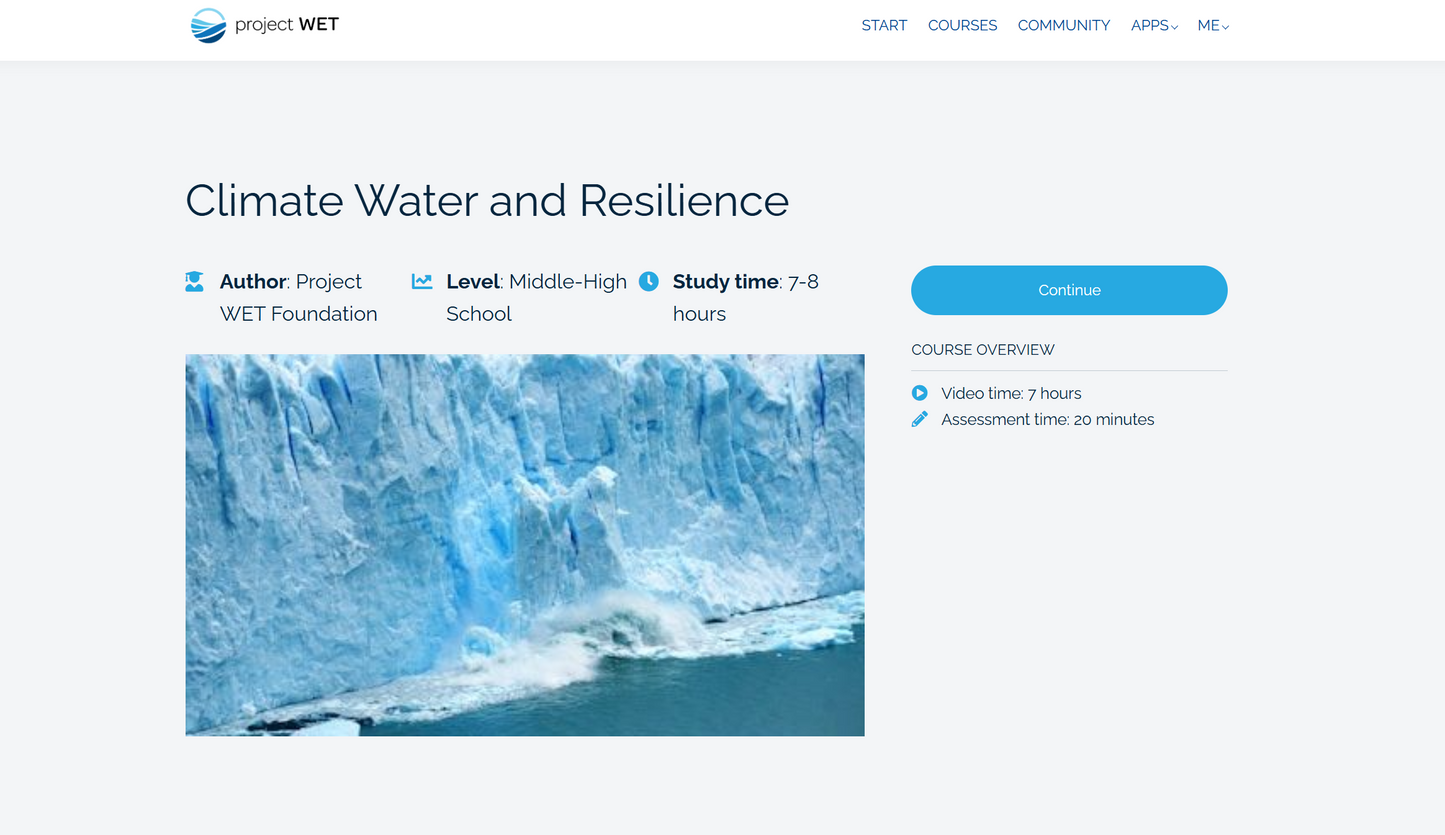Click the Assessment time: 20 minutes entry
The height and width of the screenshot is (835, 1445).
(x=1047, y=419)
